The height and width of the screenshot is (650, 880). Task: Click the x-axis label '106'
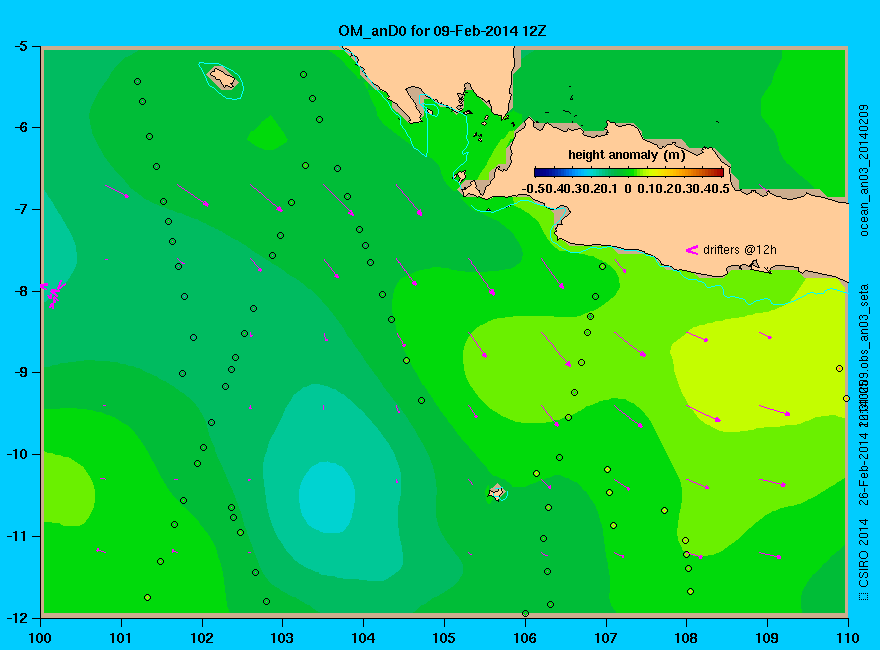(x=525, y=638)
